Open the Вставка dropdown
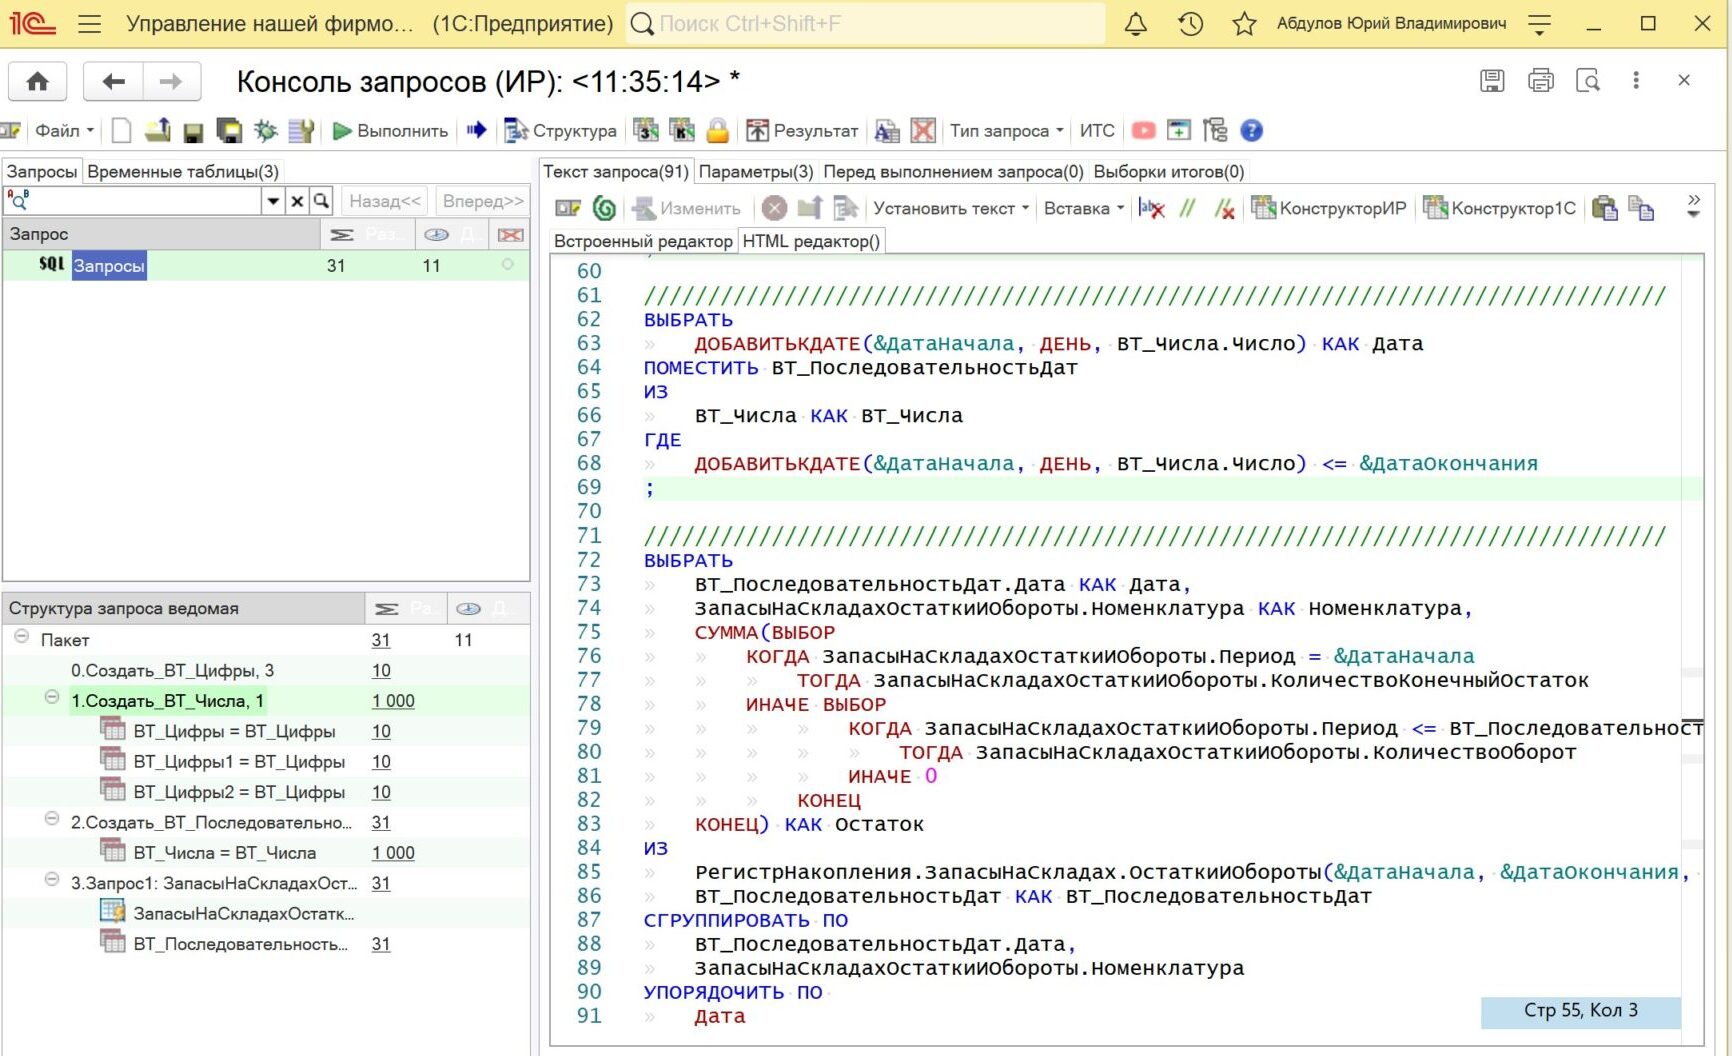The image size is (1732, 1056). [x=1083, y=208]
